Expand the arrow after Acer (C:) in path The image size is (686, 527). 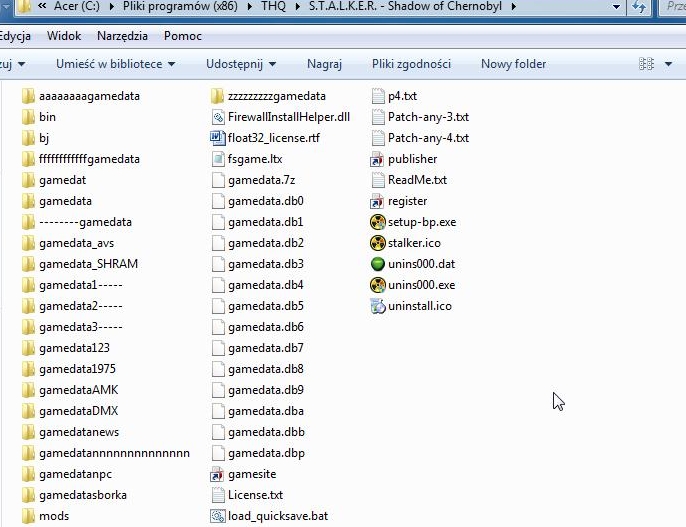pos(112,7)
